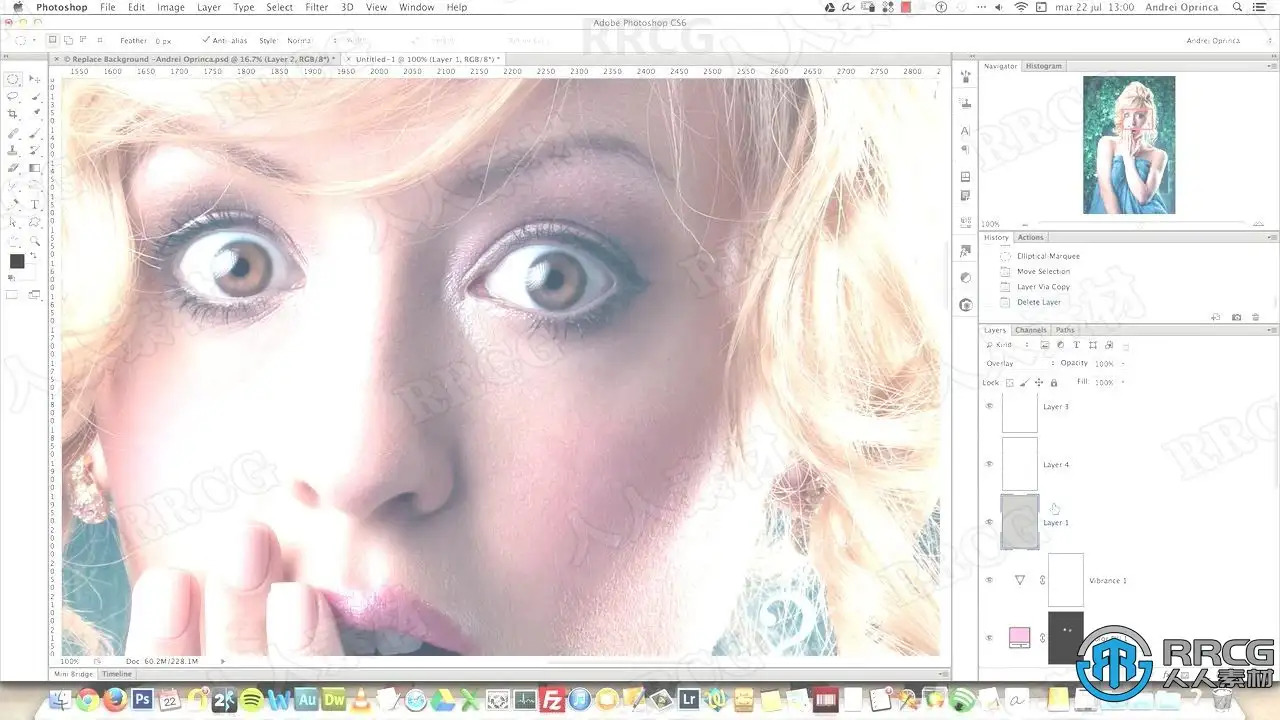The height and width of the screenshot is (720, 1280).
Task: Open the Timeline tab
Action: 116,674
